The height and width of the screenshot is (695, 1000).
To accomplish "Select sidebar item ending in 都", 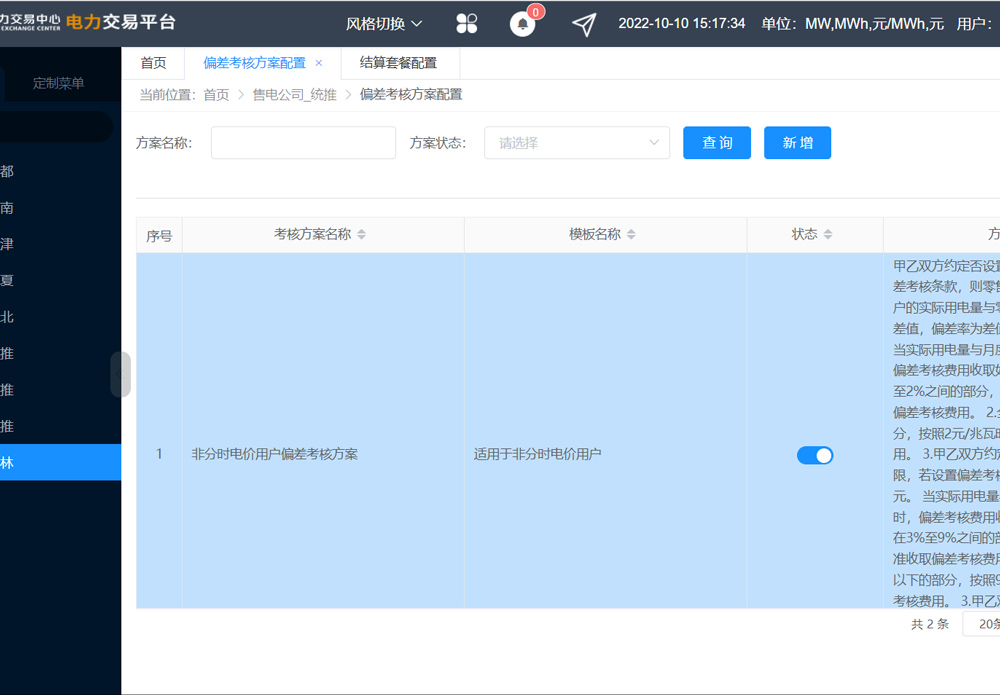I will click(x=61, y=171).
